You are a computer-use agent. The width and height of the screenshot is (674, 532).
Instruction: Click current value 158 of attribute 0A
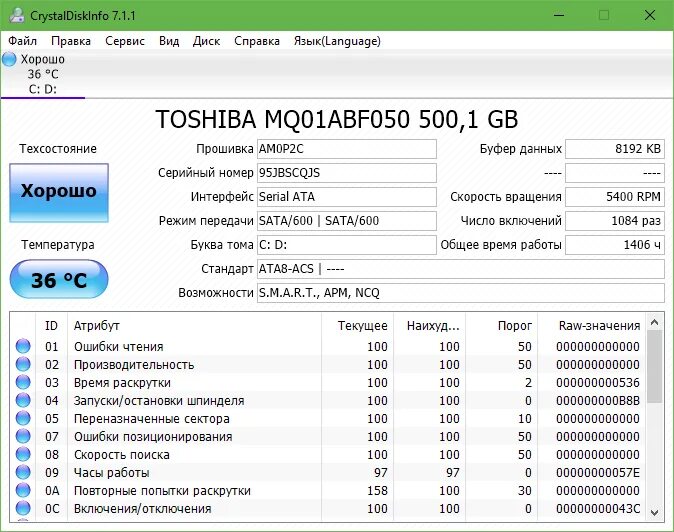377,491
